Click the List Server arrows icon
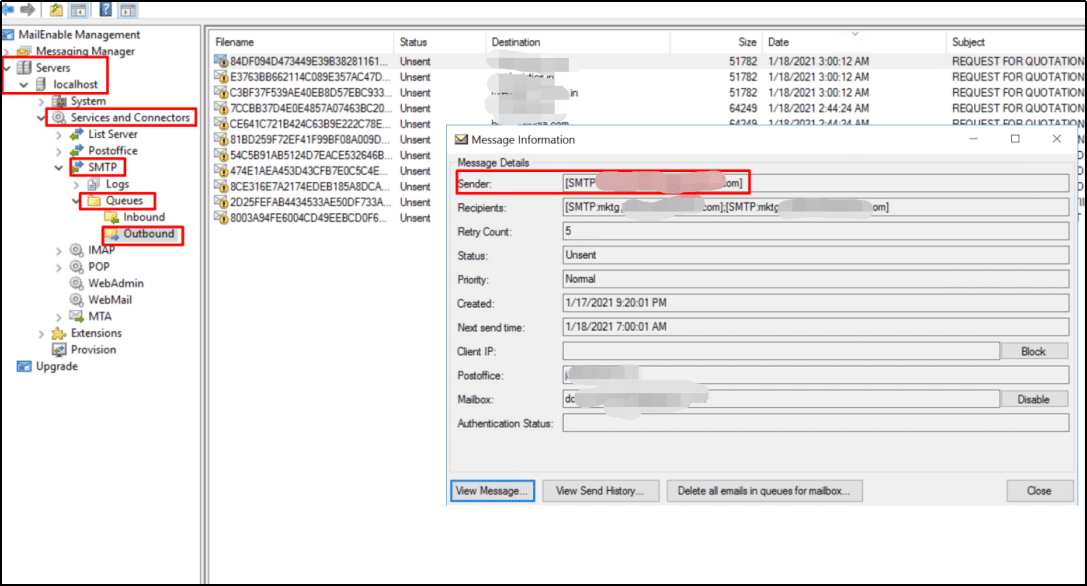This screenshot has width=1087, height=586. [x=77, y=135]
